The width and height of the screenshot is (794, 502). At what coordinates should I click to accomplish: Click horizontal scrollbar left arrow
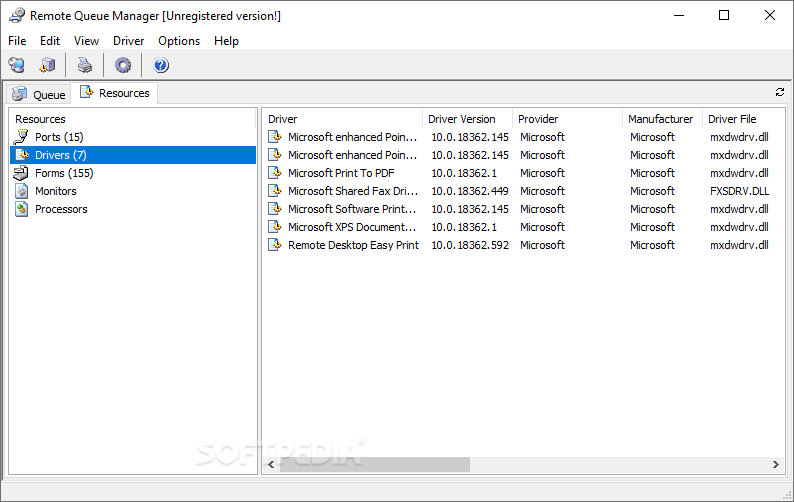click(x=271, y=464)
